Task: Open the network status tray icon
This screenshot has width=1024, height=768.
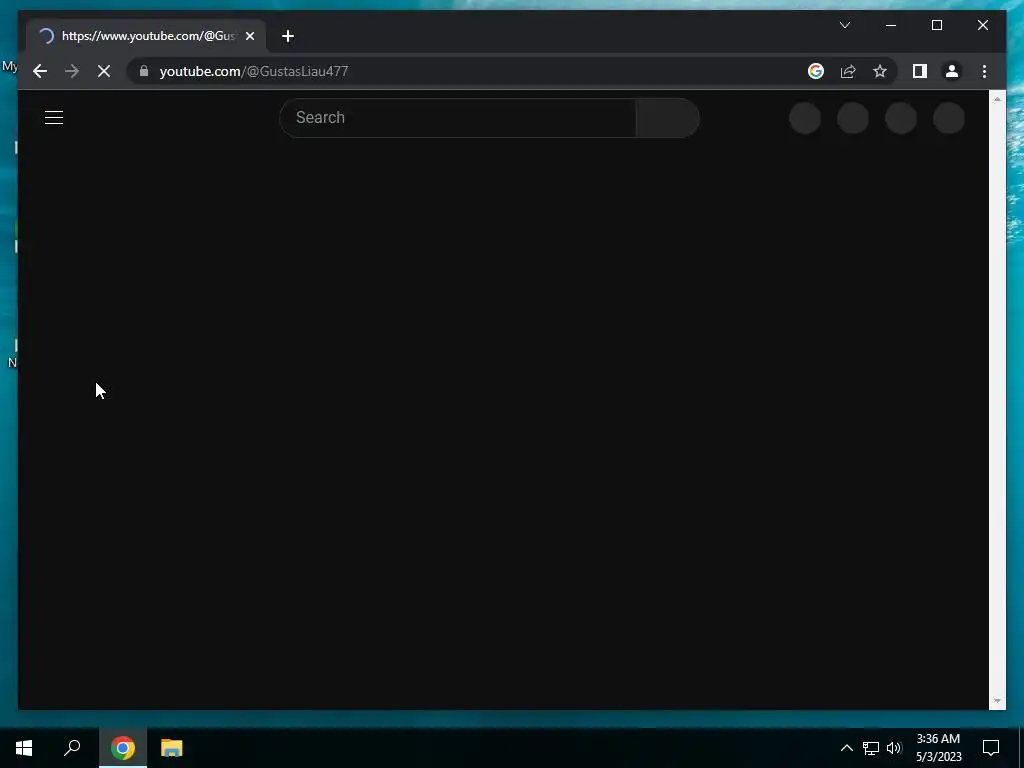Action: coord(871,748)
